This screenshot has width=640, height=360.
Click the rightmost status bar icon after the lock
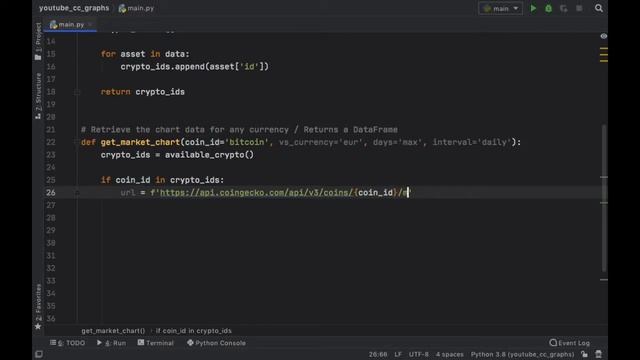(598, 354)
